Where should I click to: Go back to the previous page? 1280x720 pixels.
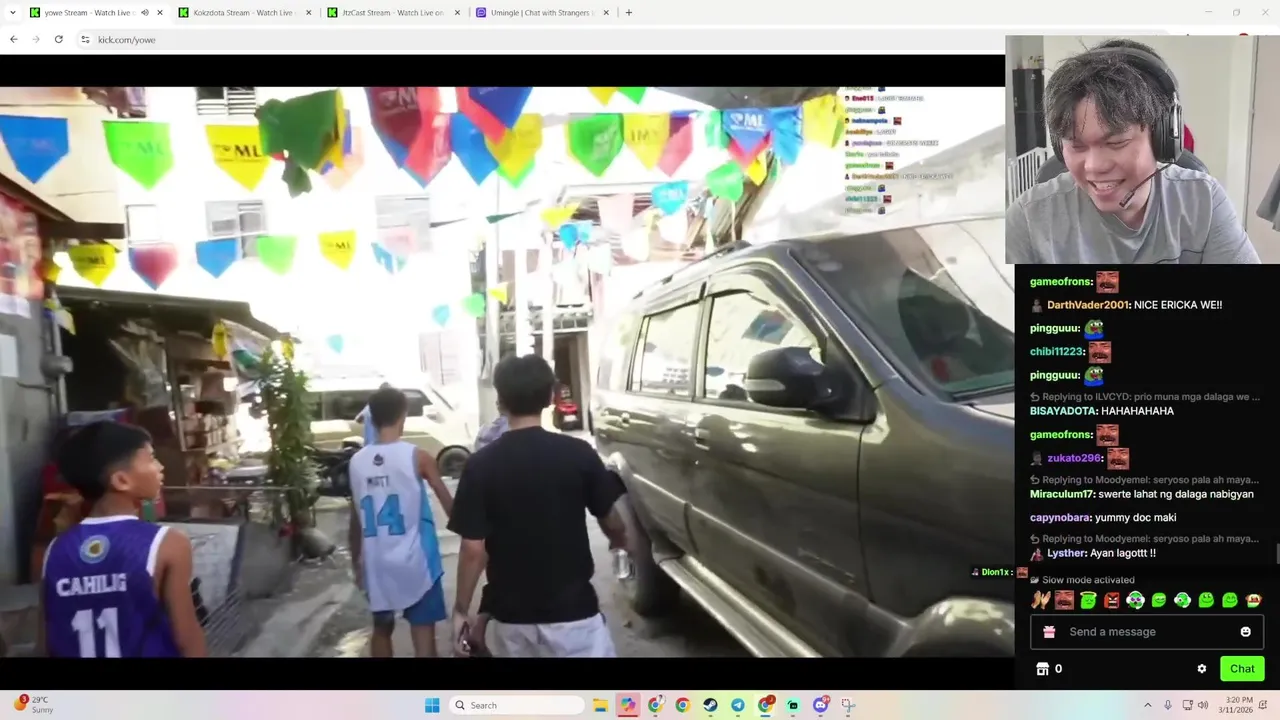click(x=13, y=39)
